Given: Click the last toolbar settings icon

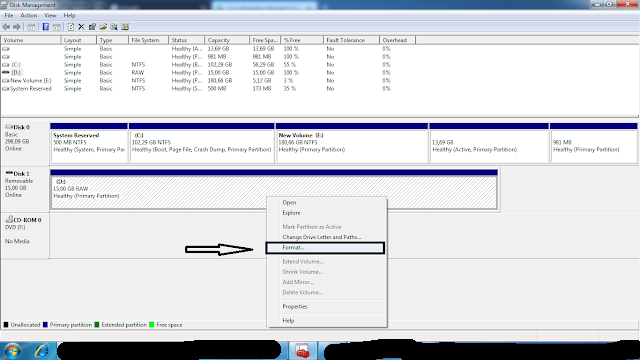Looking at the screenshot, I should pos(125,27).
